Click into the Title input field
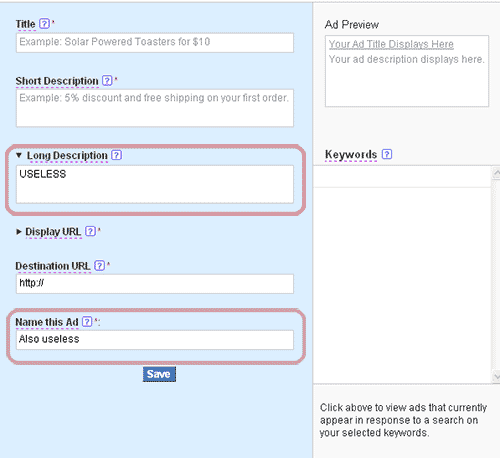Viewport: 500px width, 458px height. [x=155, y=43]
